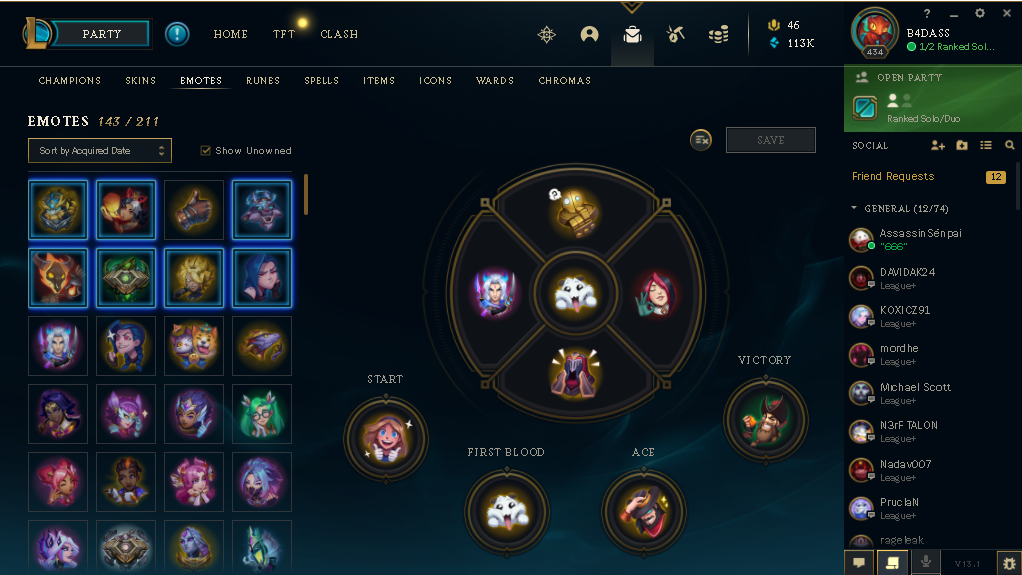
Task: Collapse the GENERAL friends group
Action: pos(854,208)
